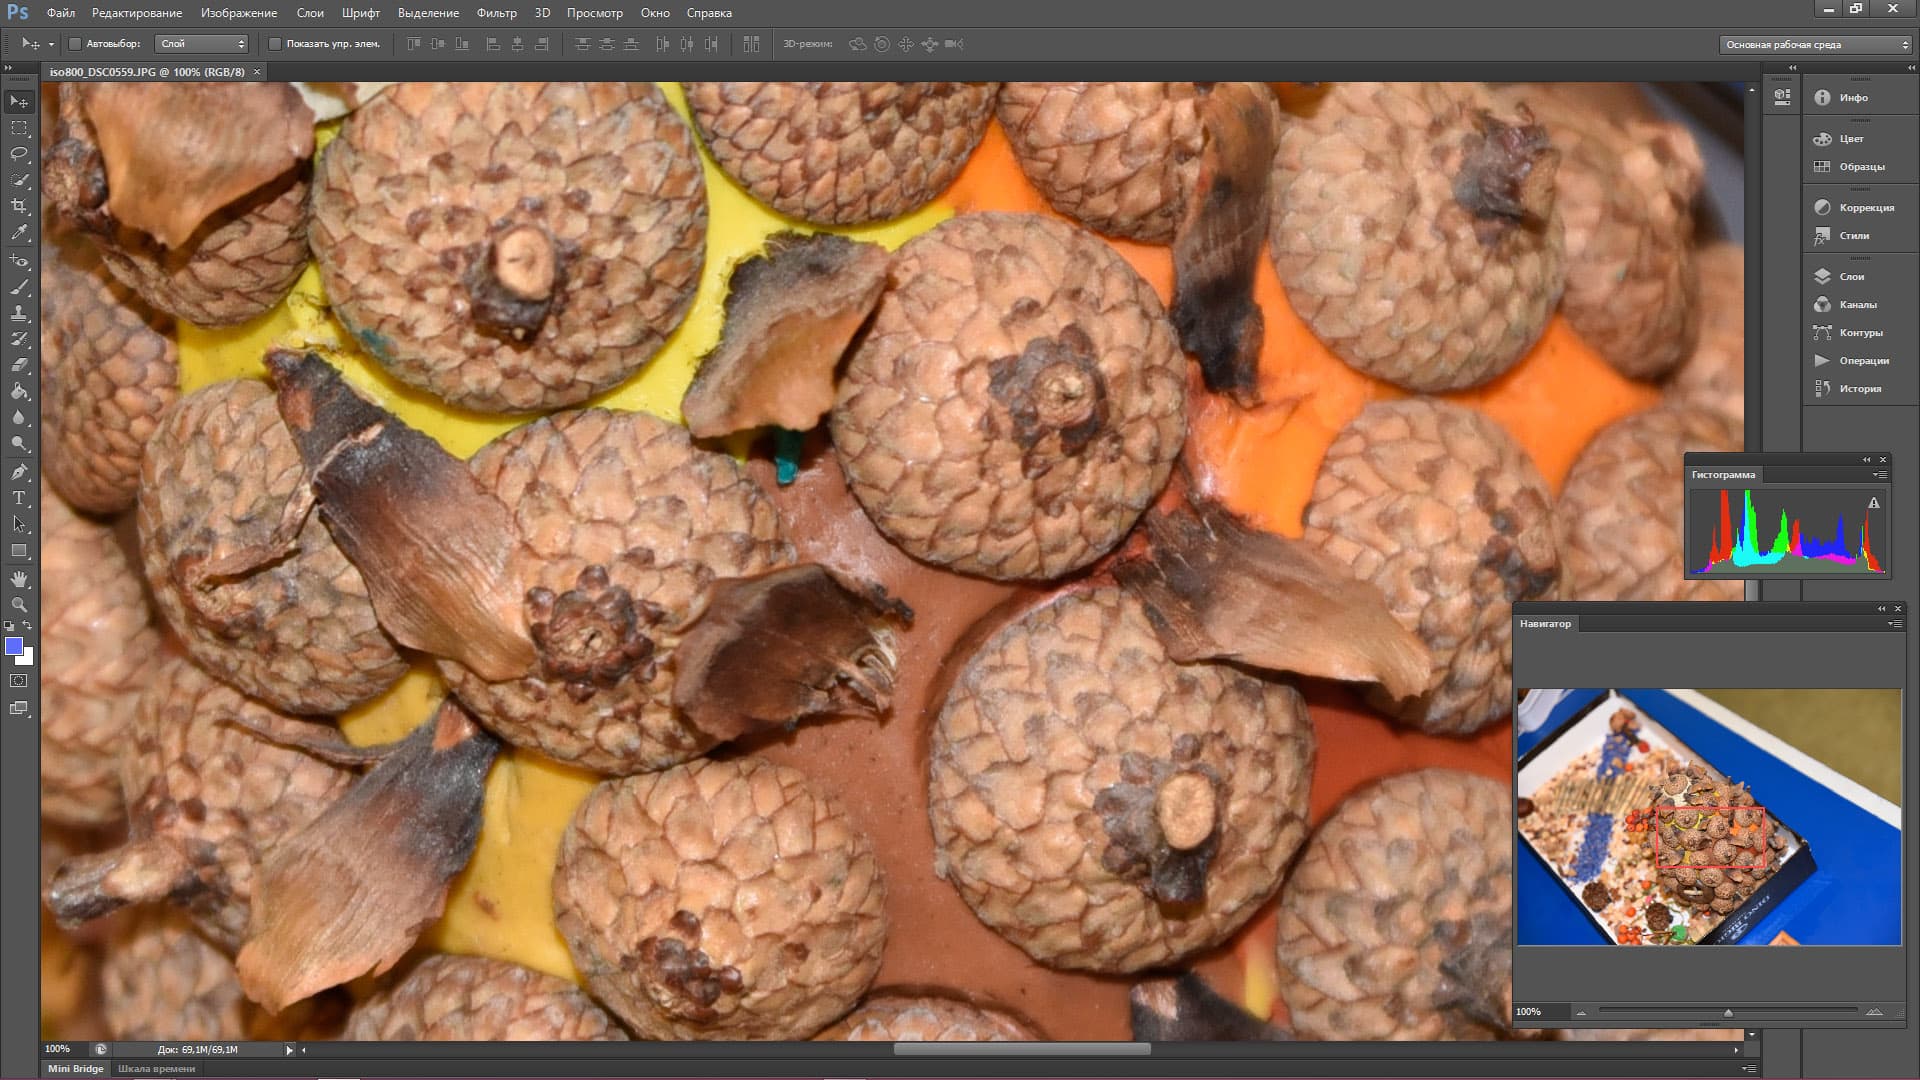Viewport: 1920px width, 1080px height.
Task: Open the Слой auto-select dropdown
Action: (x=202, y=44)
